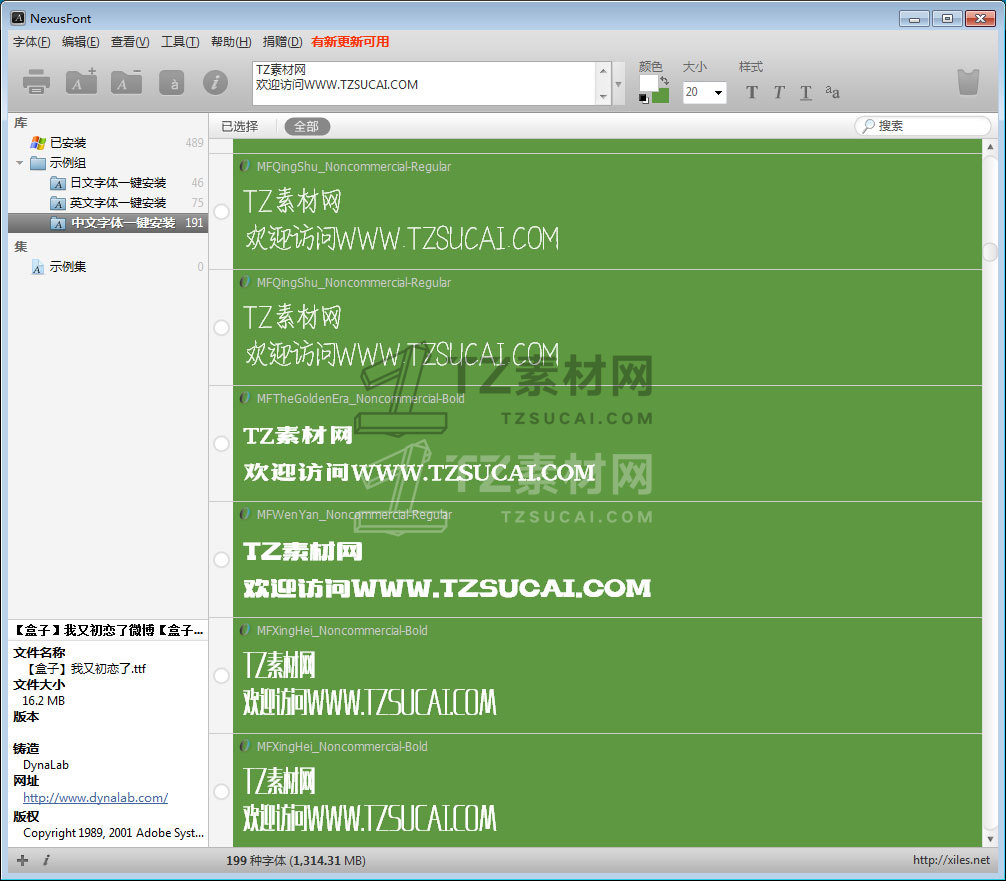Select the 已安装 library item
The width and height of the screenshot is (1006, 881).
[108, 142]
